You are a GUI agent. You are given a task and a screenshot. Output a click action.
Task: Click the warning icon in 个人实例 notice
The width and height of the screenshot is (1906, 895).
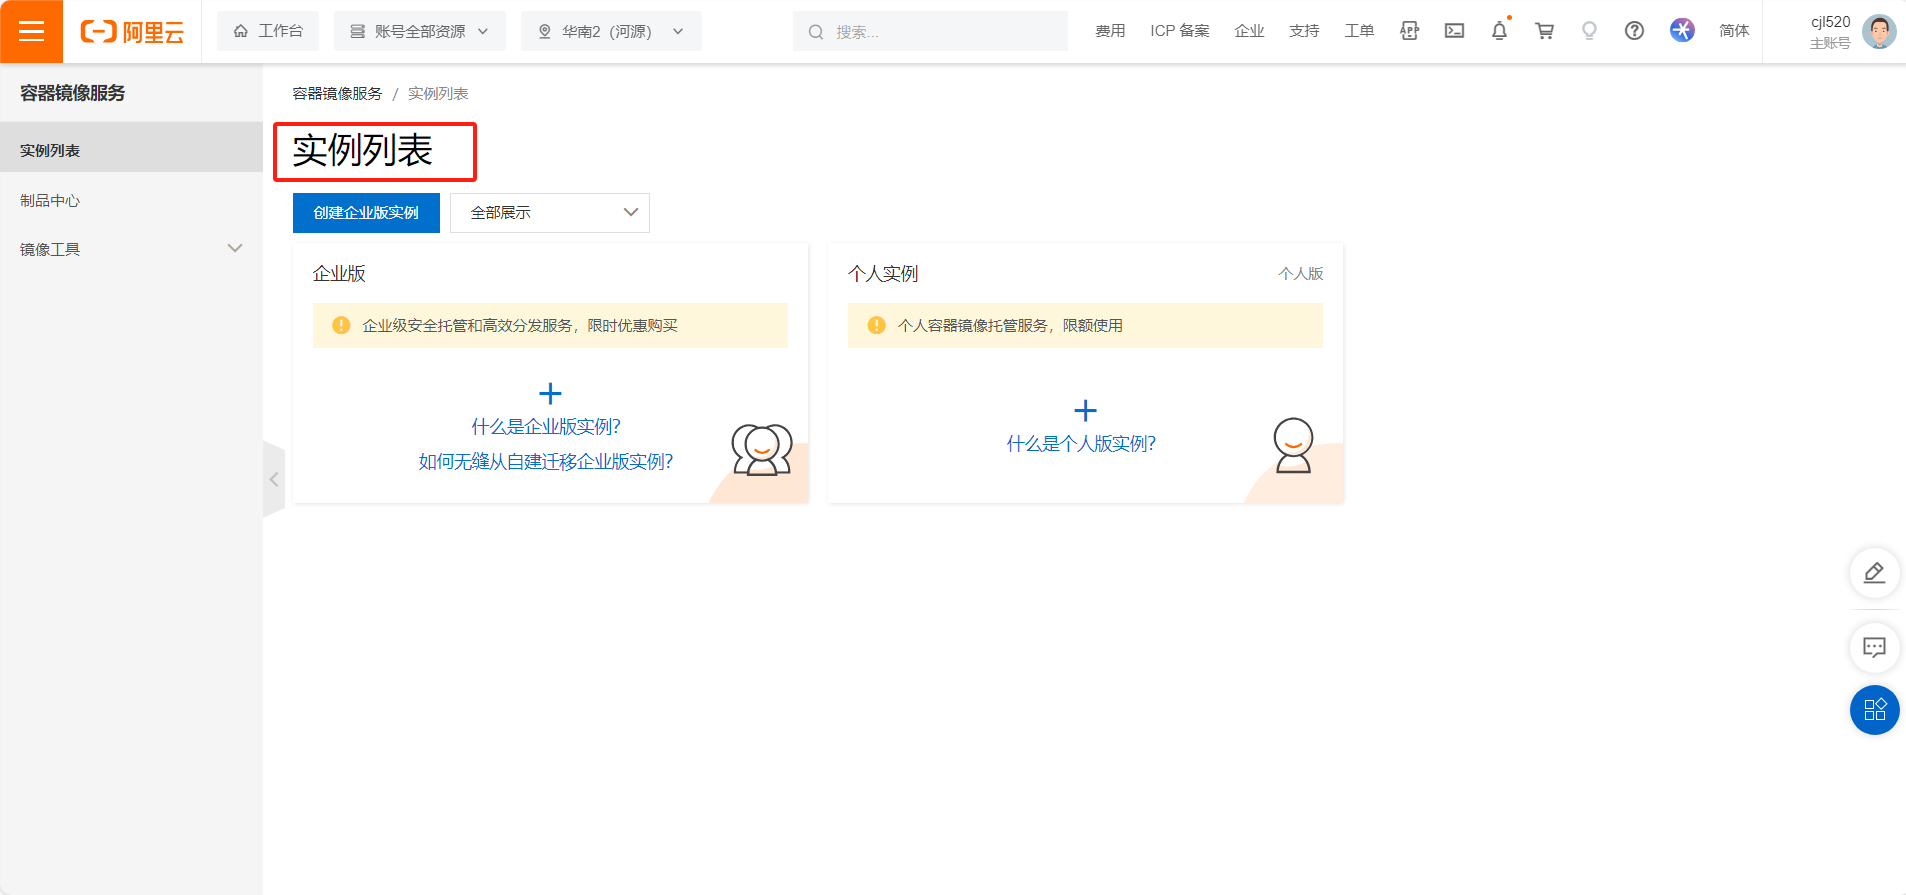(876, 325)
